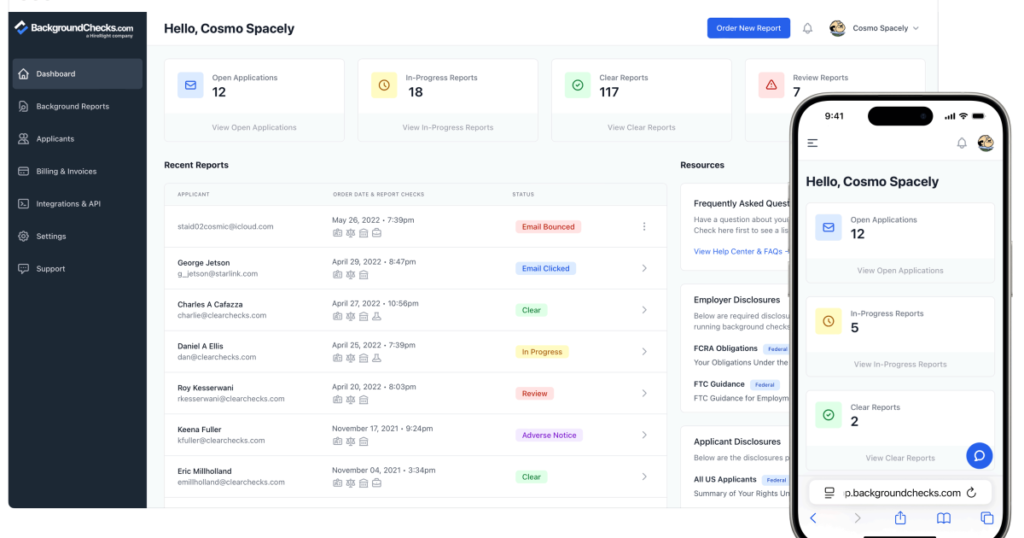This screenshot has height=538, width=1024.
Task: Click View In-Progress Reports link on desktop
Action: coord(447,128)
